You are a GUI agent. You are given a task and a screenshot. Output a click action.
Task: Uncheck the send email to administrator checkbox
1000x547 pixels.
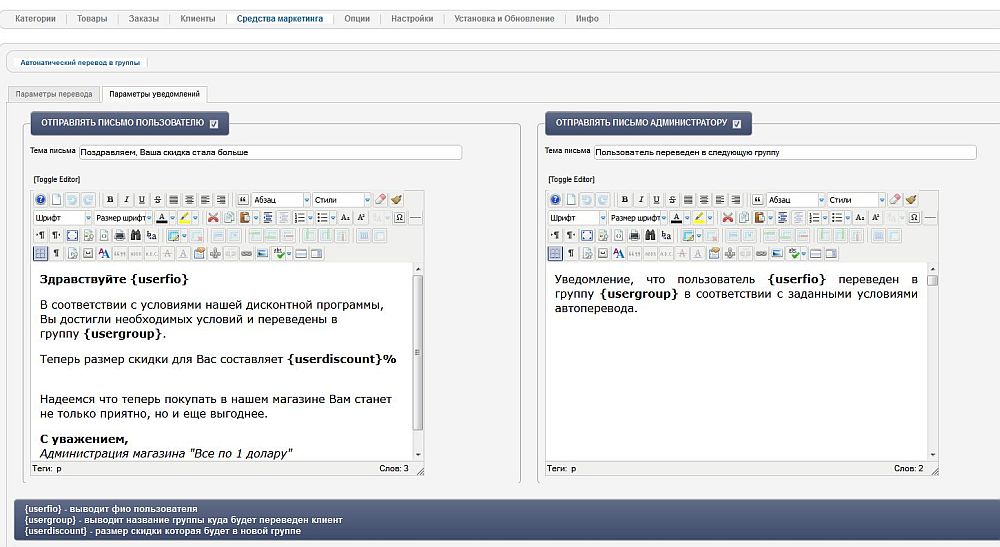737,124
